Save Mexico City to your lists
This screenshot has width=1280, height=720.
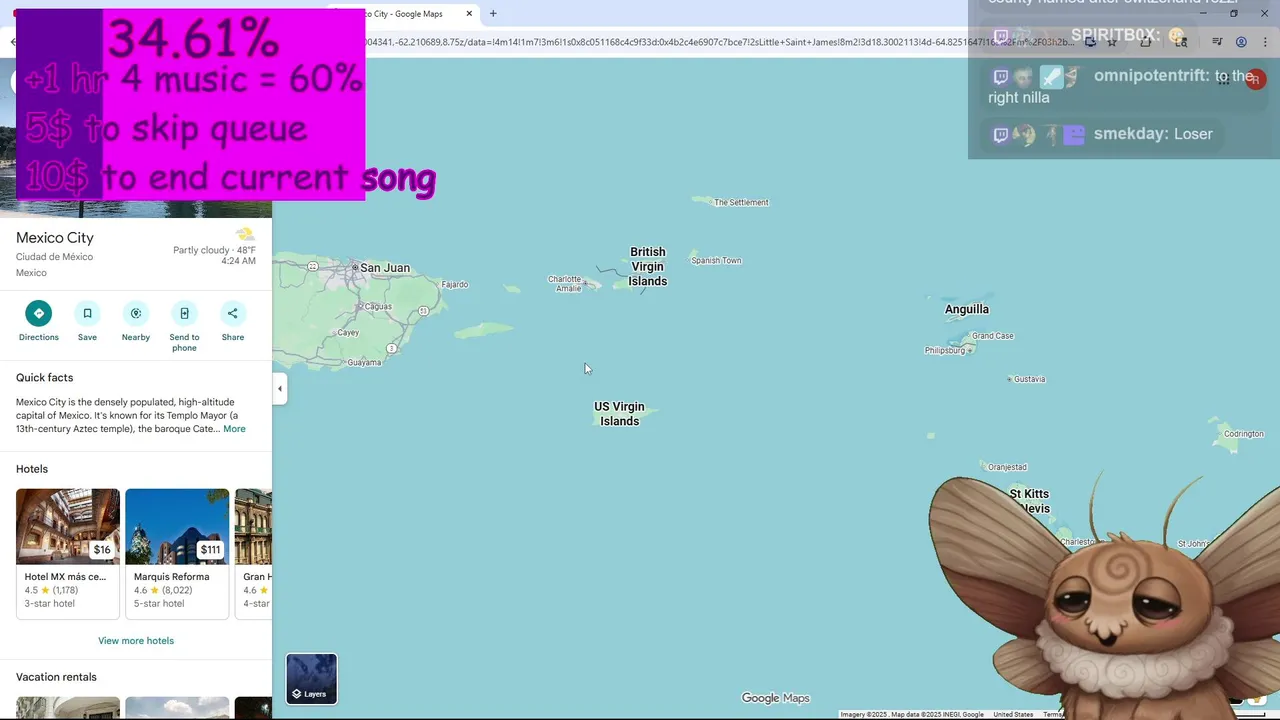[87, 322]
